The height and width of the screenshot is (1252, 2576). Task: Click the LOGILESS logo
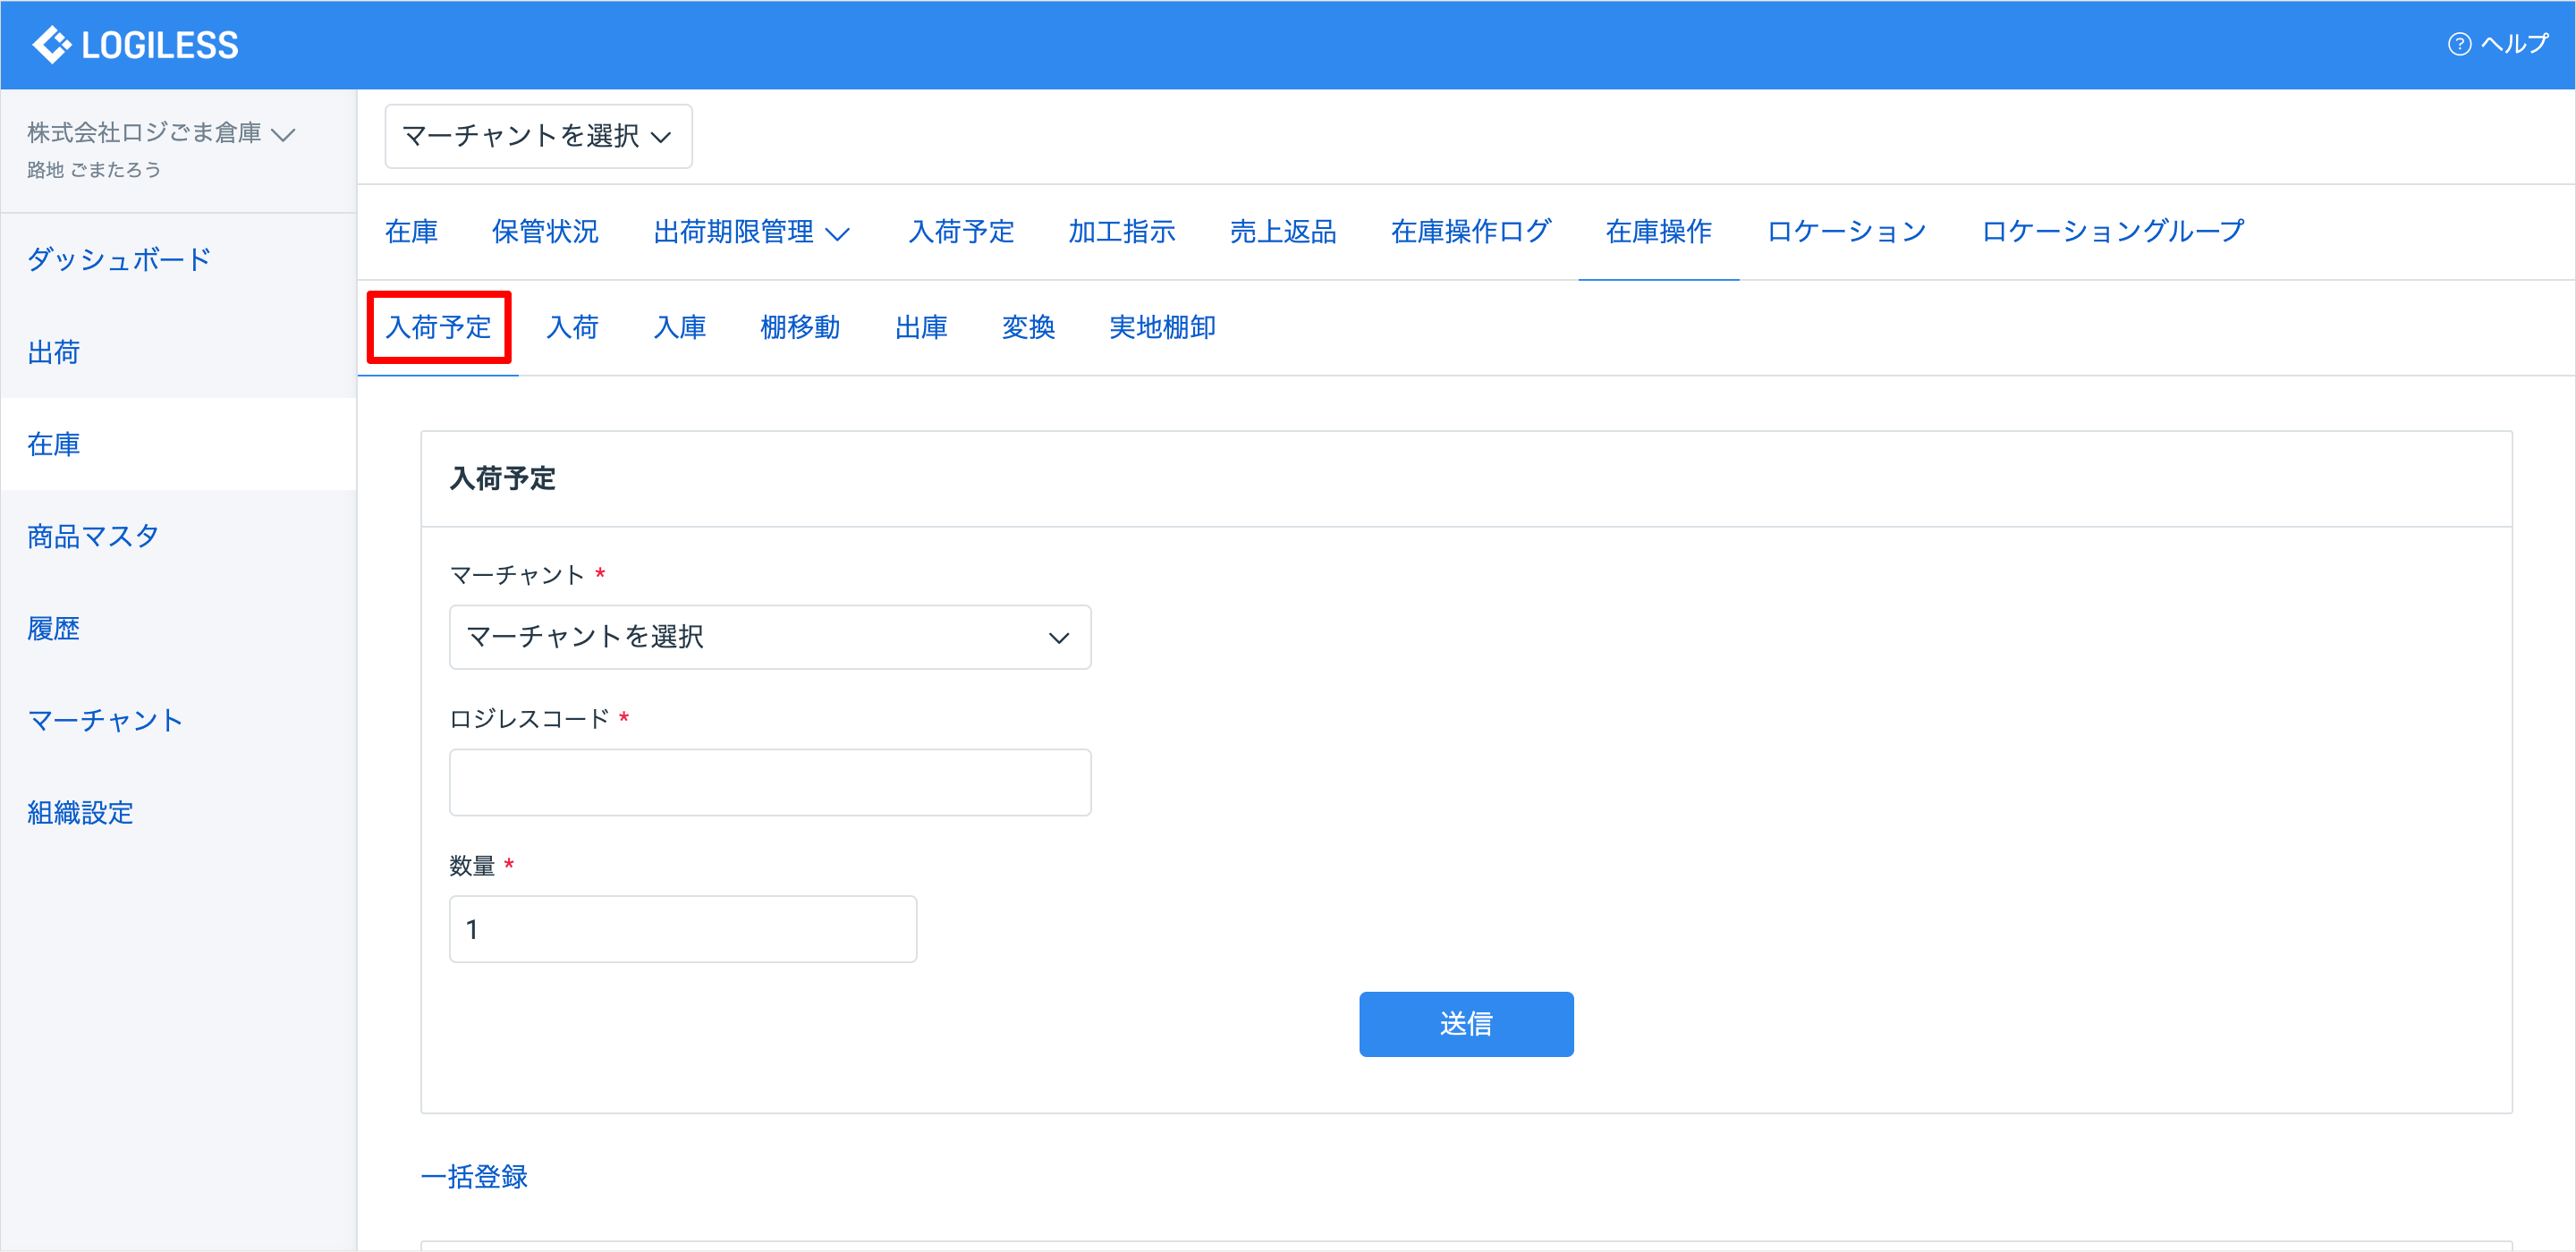pyautogui.click(x=135, y=45)
